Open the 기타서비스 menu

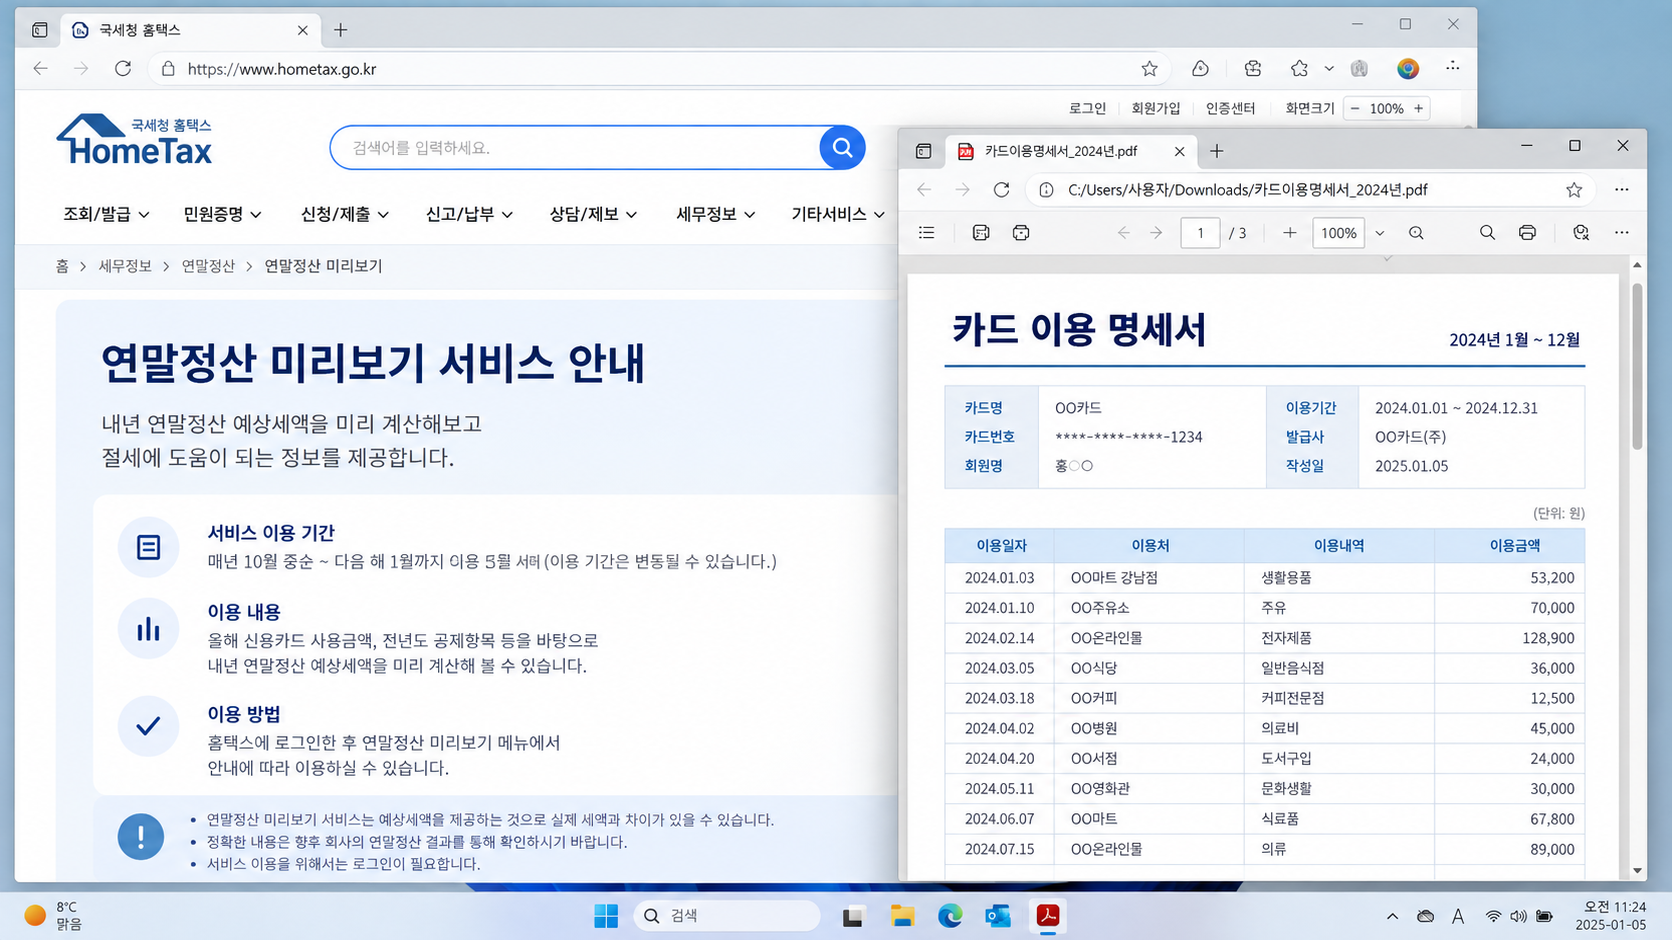tap(838, 214)
